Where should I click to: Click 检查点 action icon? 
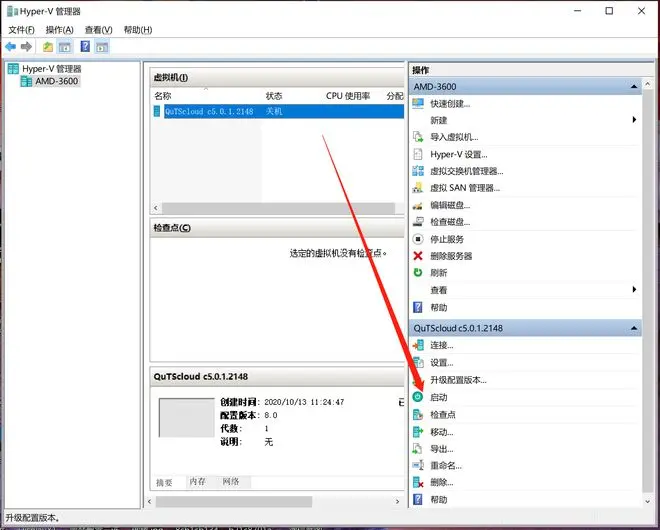(x=418, y=415)
